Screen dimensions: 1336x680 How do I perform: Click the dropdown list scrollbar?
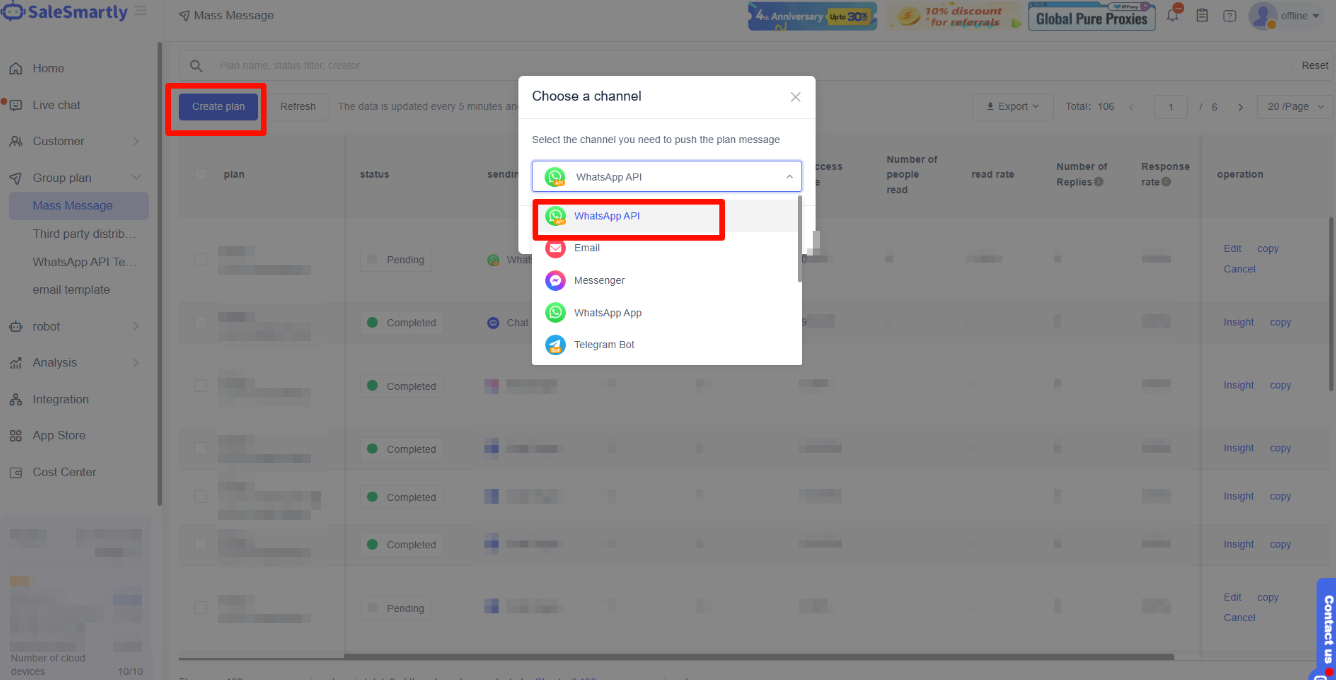click(799, 240)
